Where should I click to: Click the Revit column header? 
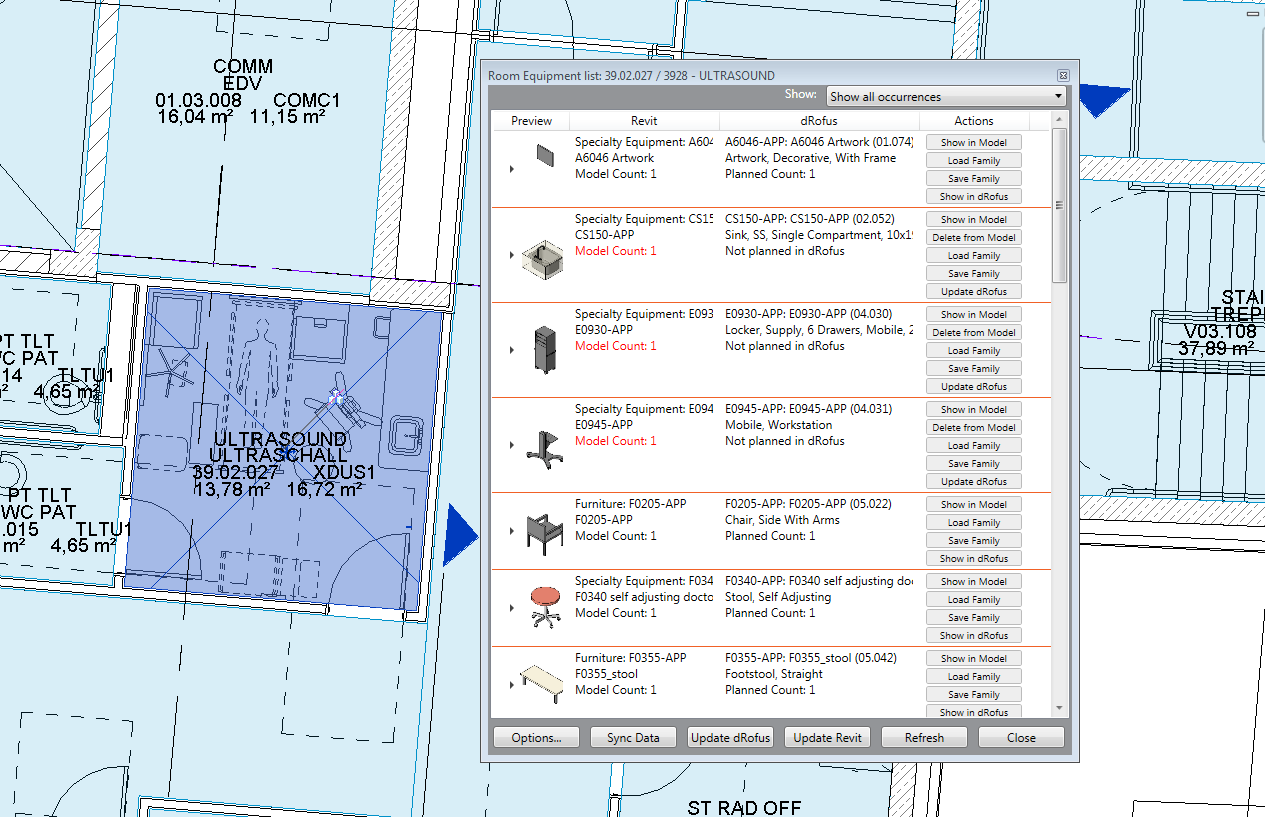click(644, 121)
